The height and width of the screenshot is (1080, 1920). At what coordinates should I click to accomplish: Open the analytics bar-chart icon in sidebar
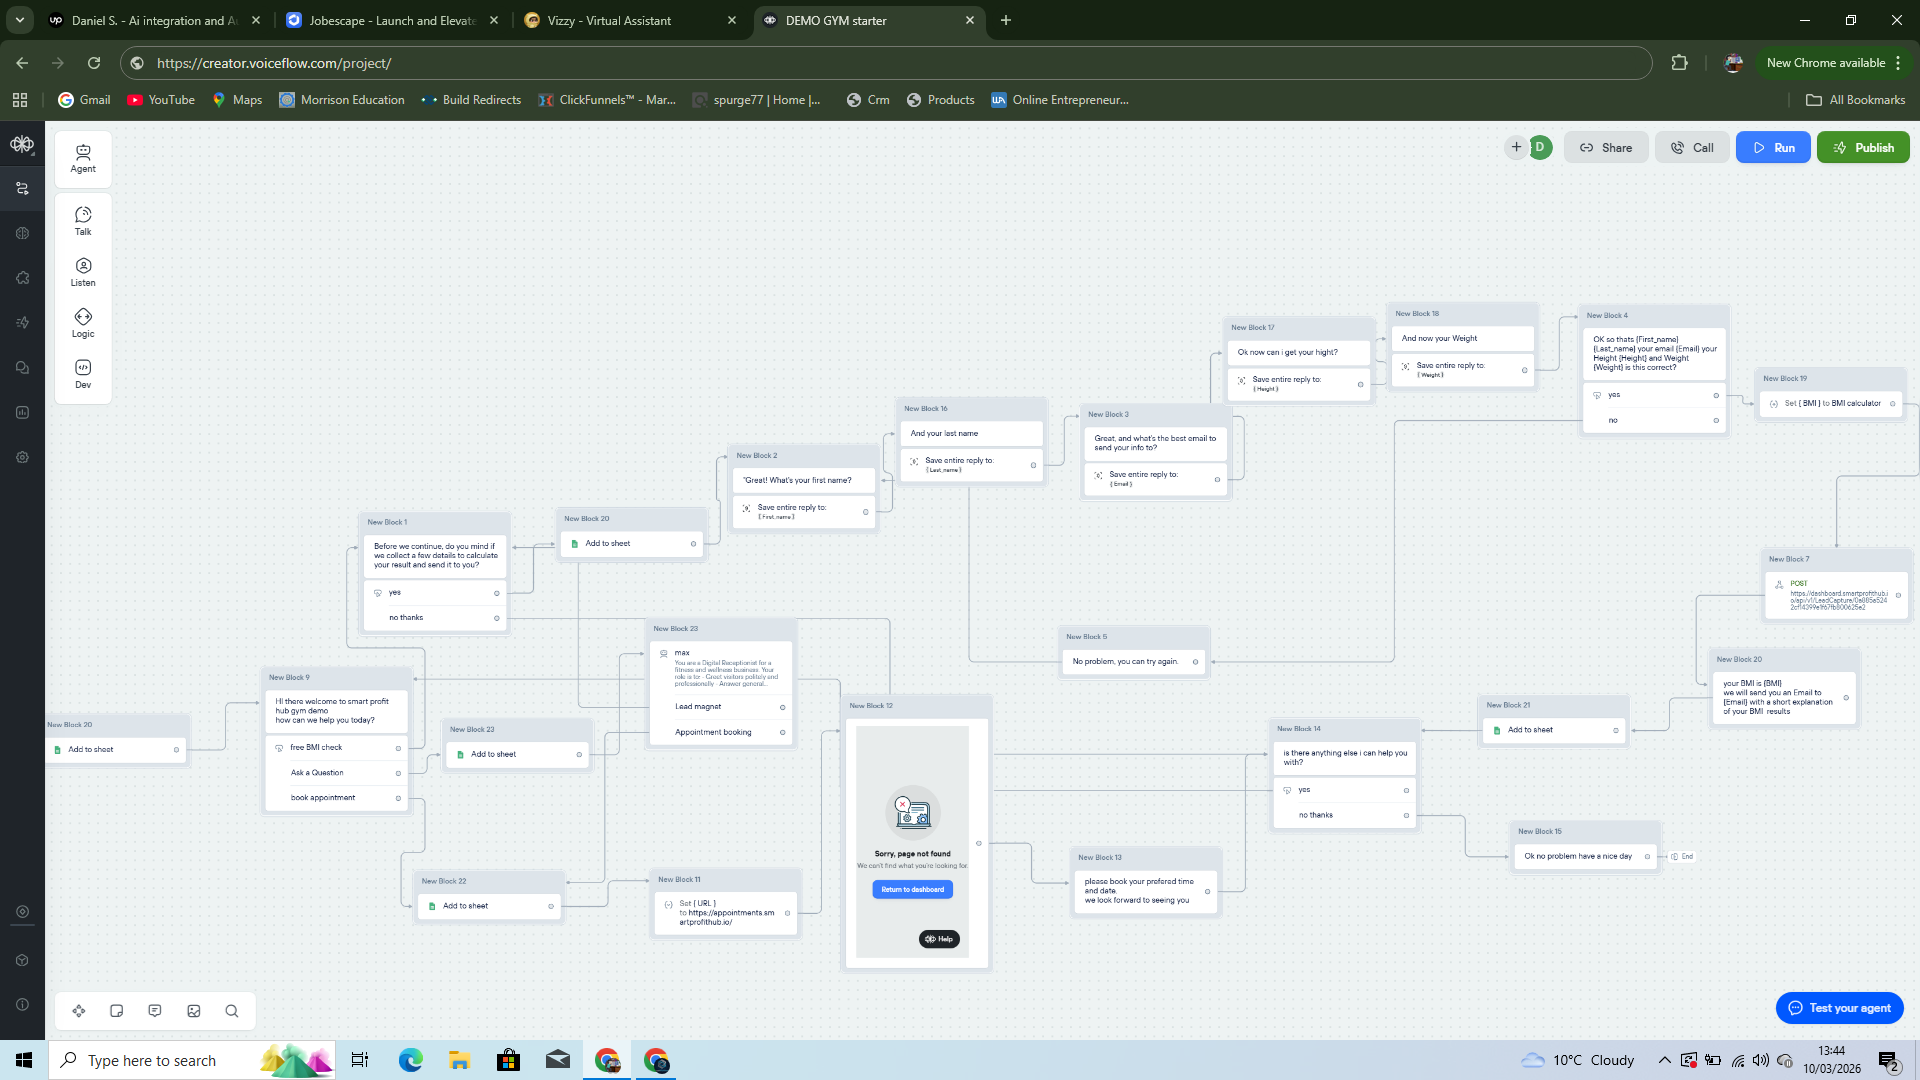[x=22, y=411]
